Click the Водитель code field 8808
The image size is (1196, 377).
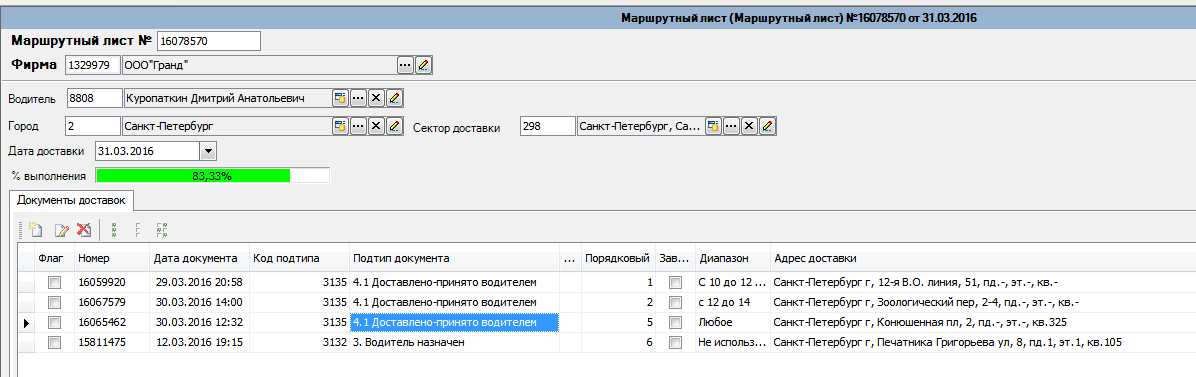95,98
